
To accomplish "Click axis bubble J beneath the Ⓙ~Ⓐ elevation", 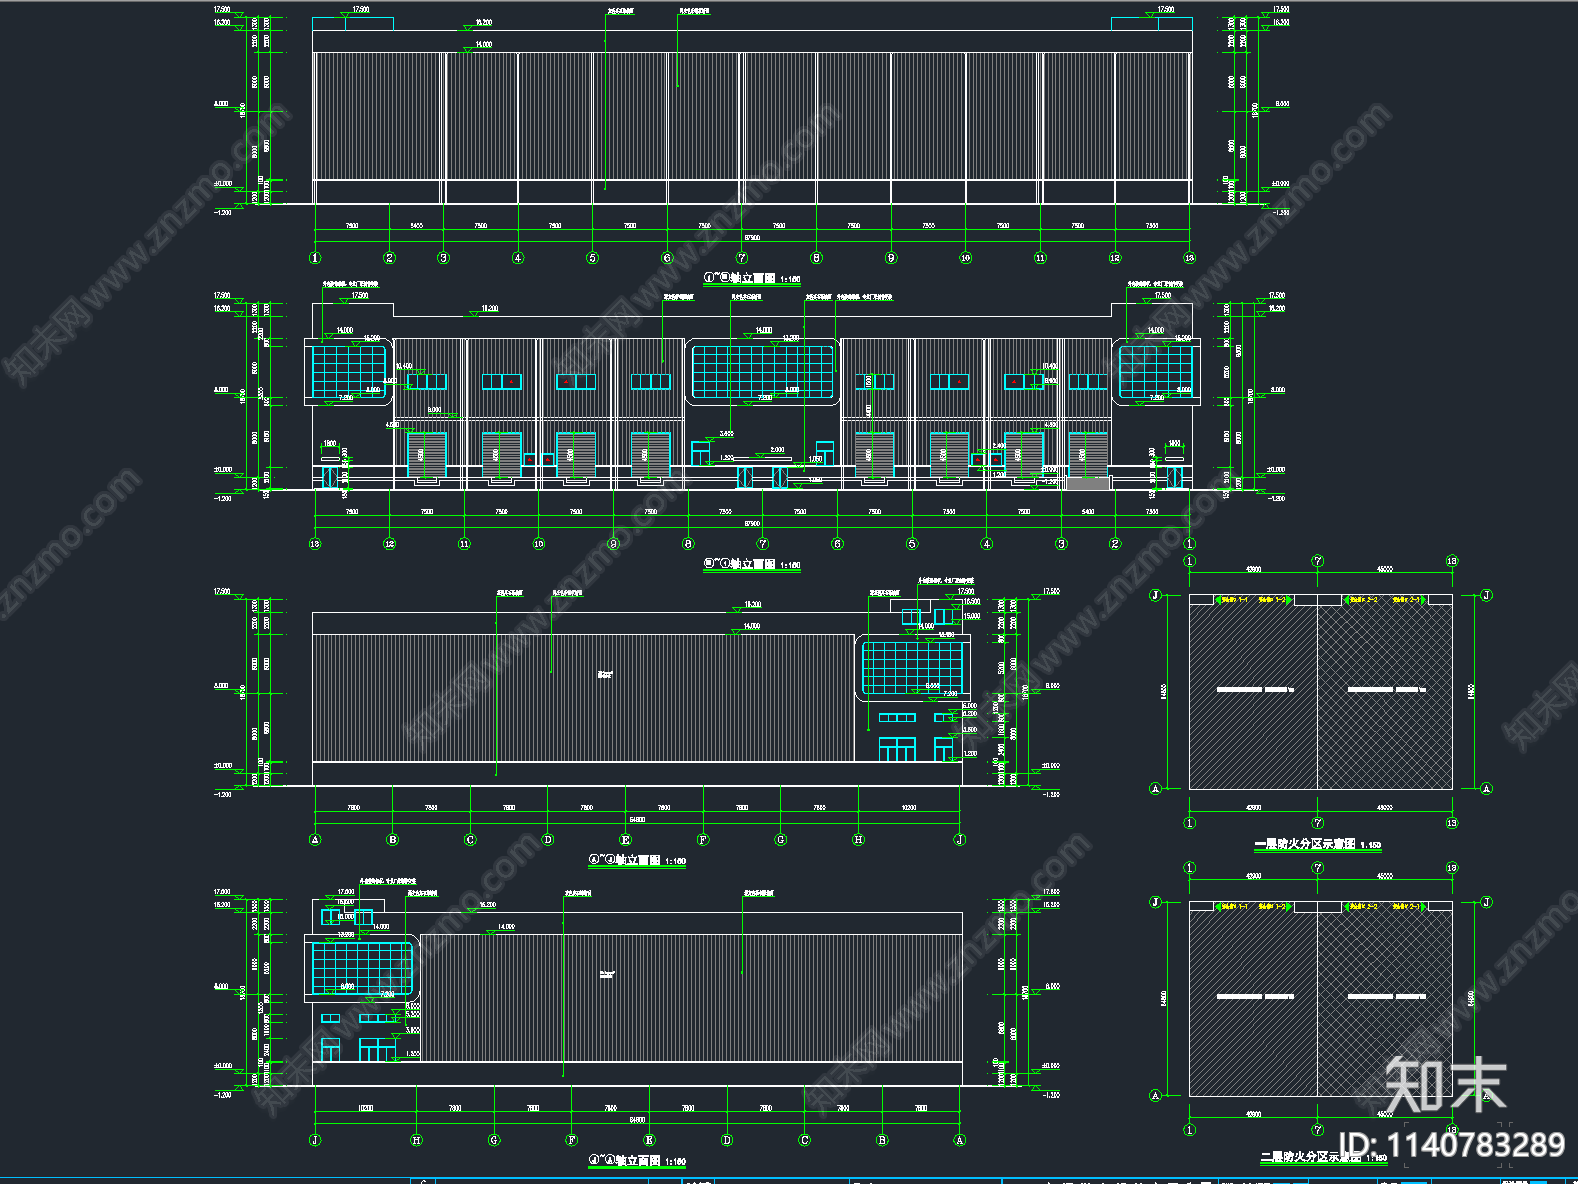I will point(315,1140).
